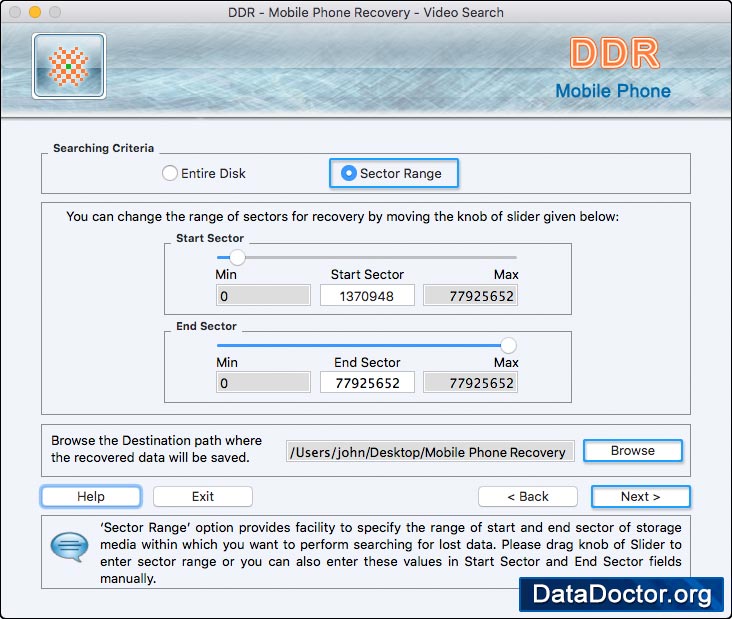Minimize the window with yellow button
732x619 pixels.
(x=35, y=12)
